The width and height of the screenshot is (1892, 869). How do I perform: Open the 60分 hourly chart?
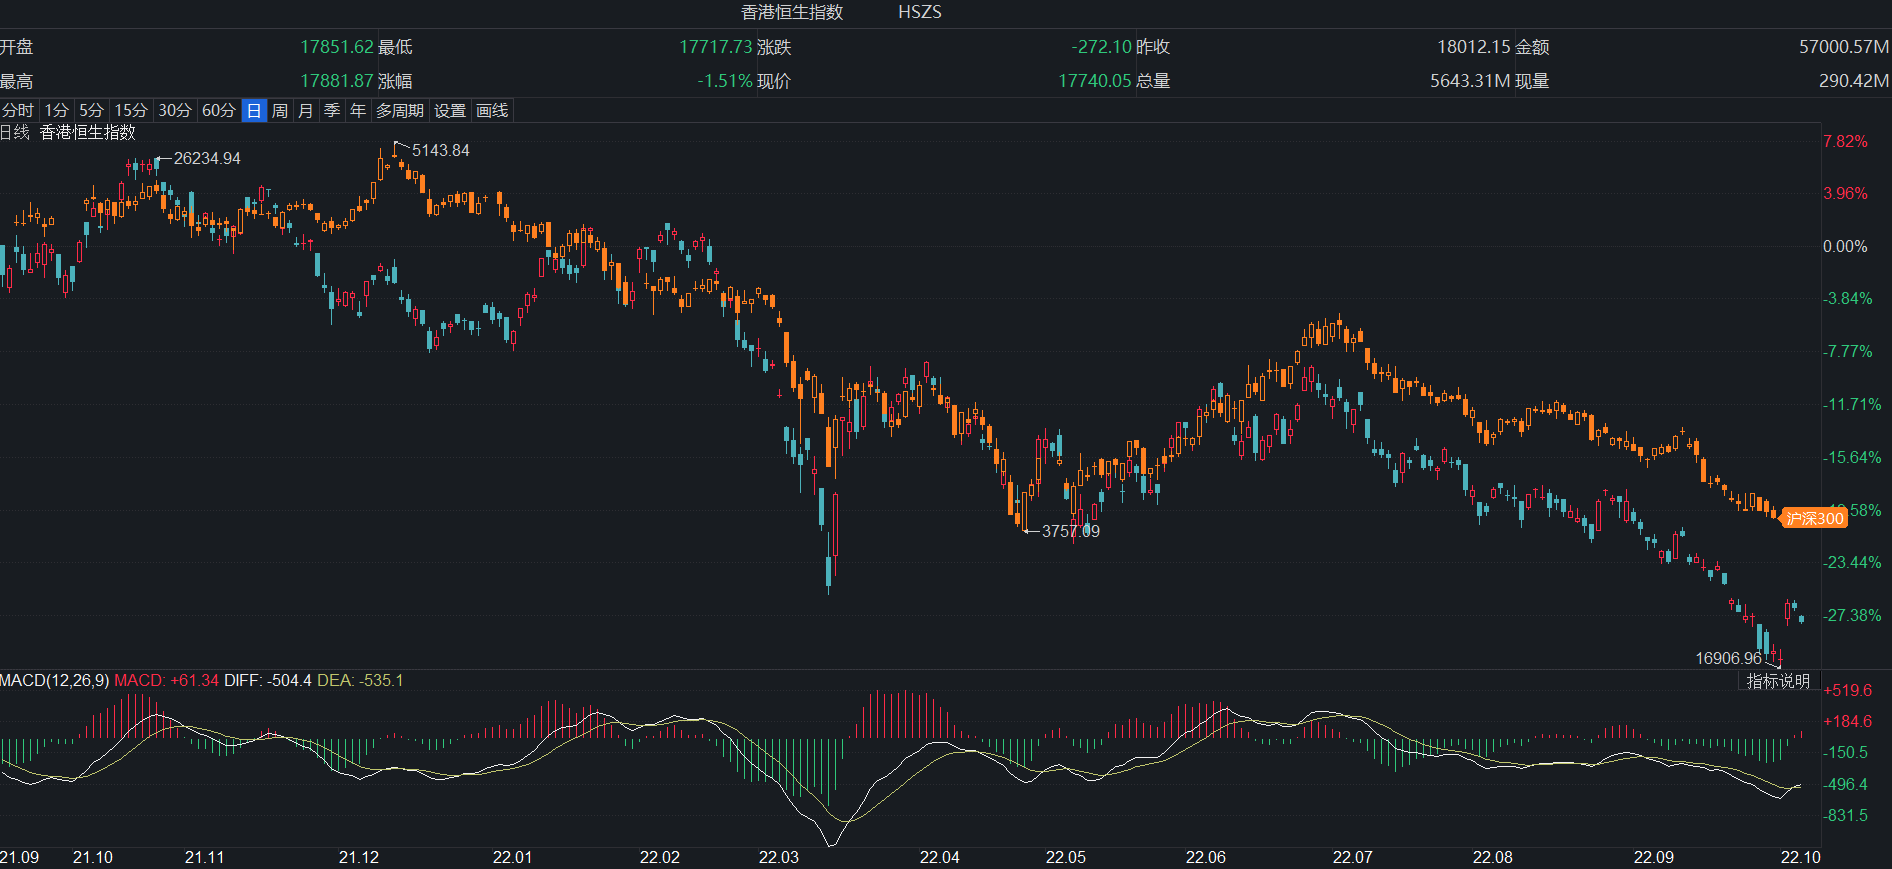[218, 111]
